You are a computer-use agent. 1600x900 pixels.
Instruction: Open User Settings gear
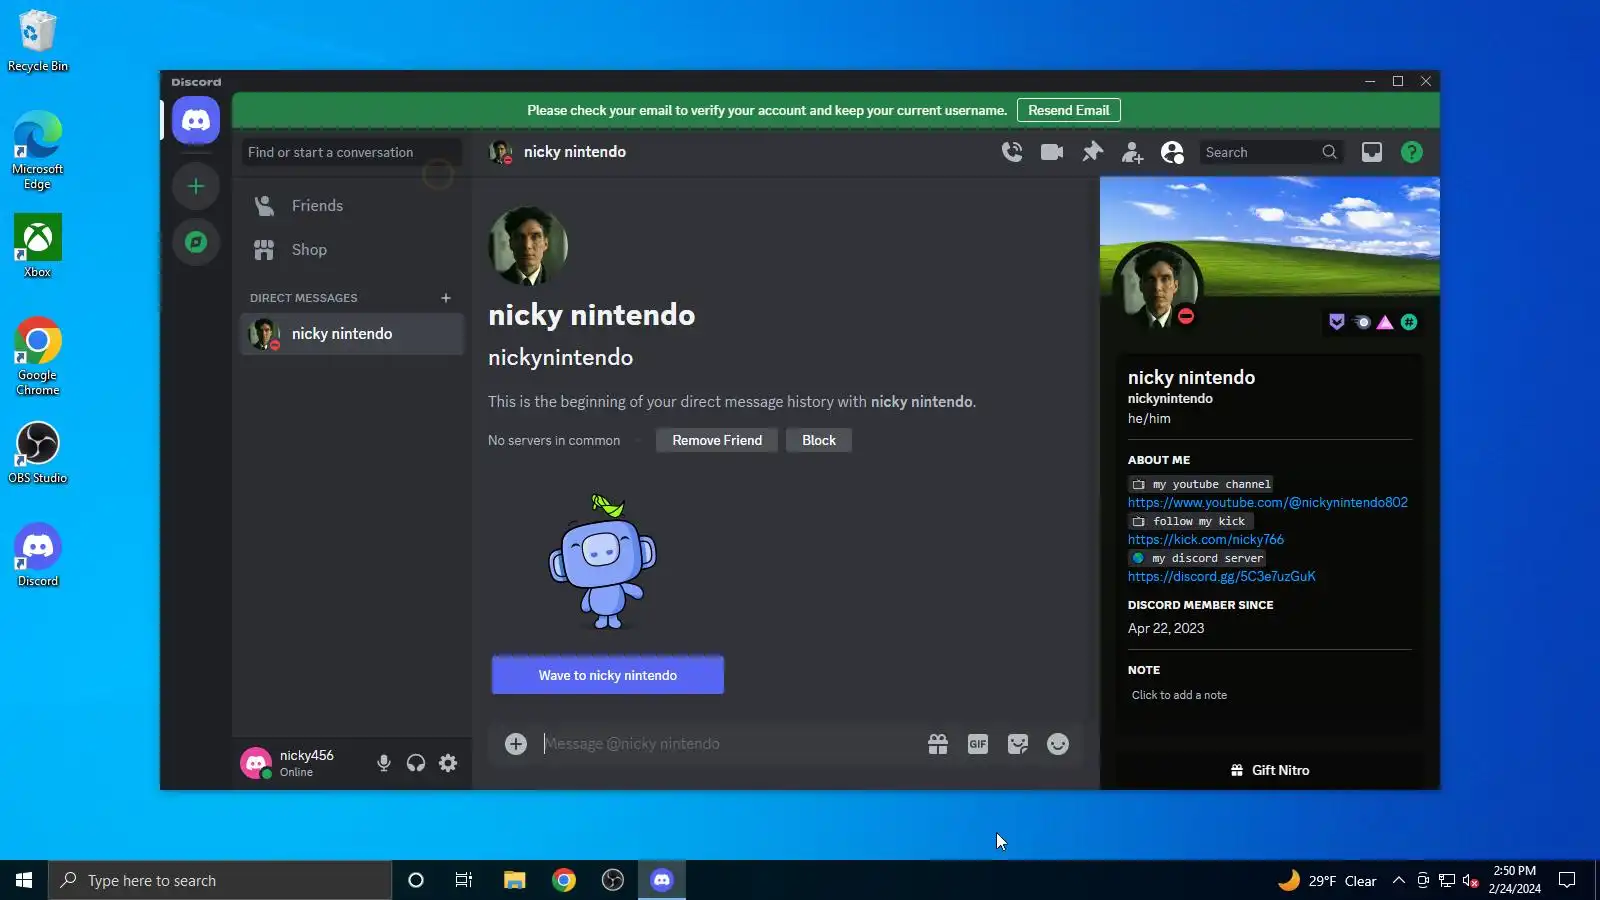[x=448, y=764]
